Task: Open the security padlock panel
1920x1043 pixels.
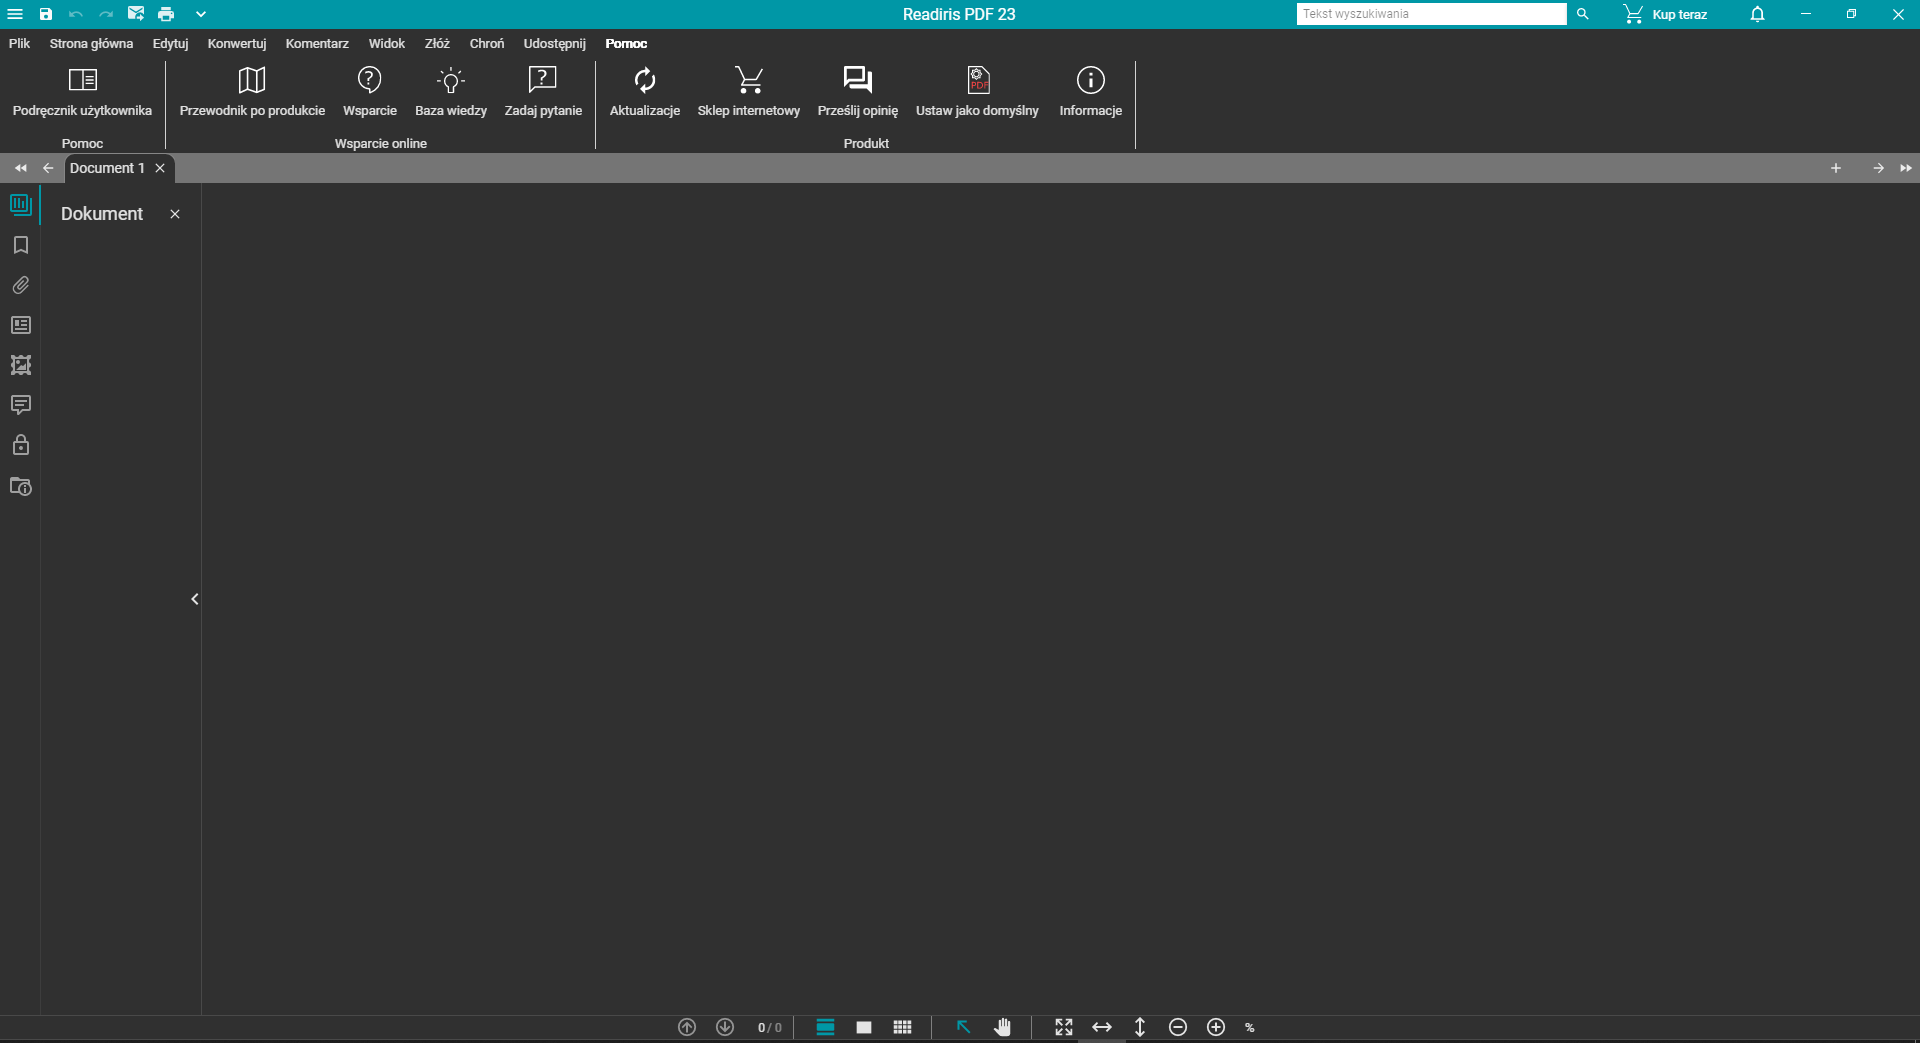Action: click(x=20, y=445)
